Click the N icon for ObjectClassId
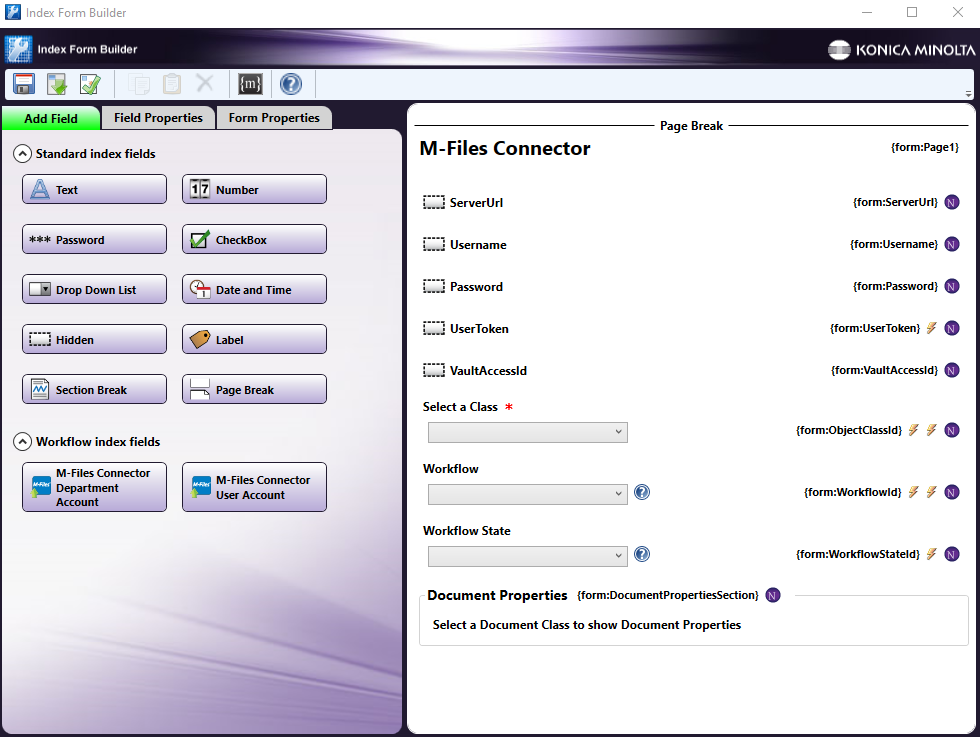The height and width of the screenshot is (737, 980). (952, 430)
